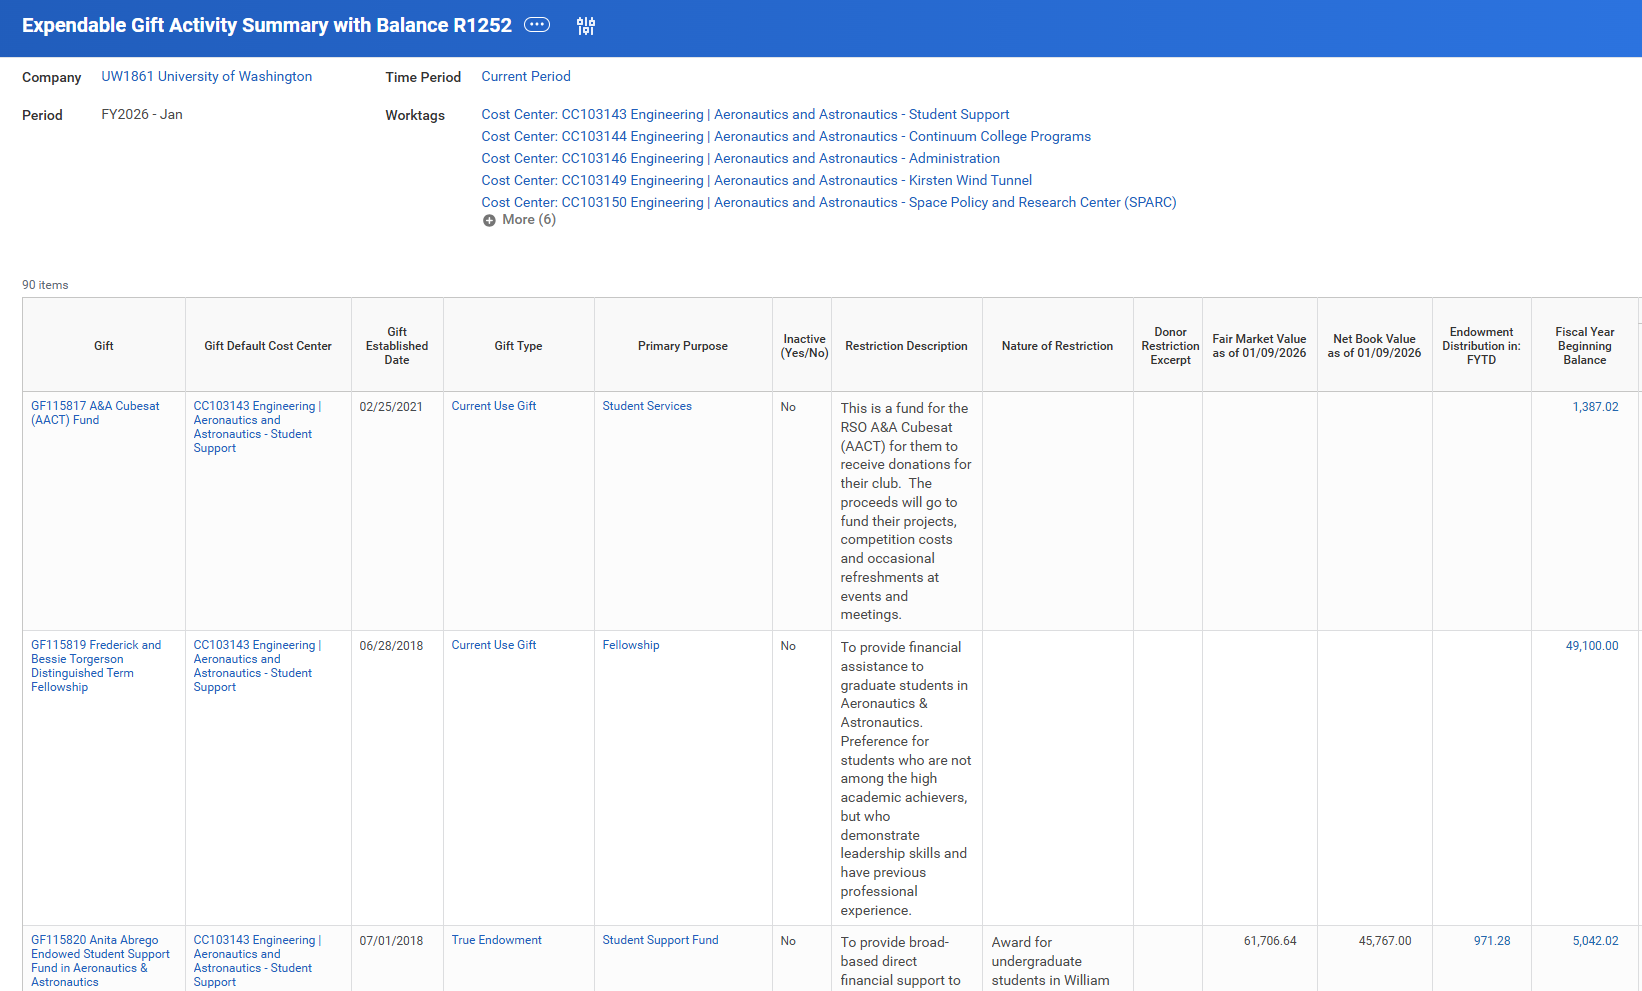
Task: Open gift GF115817 A&A Cubesat (AACT) Fund
Action: 95,413
